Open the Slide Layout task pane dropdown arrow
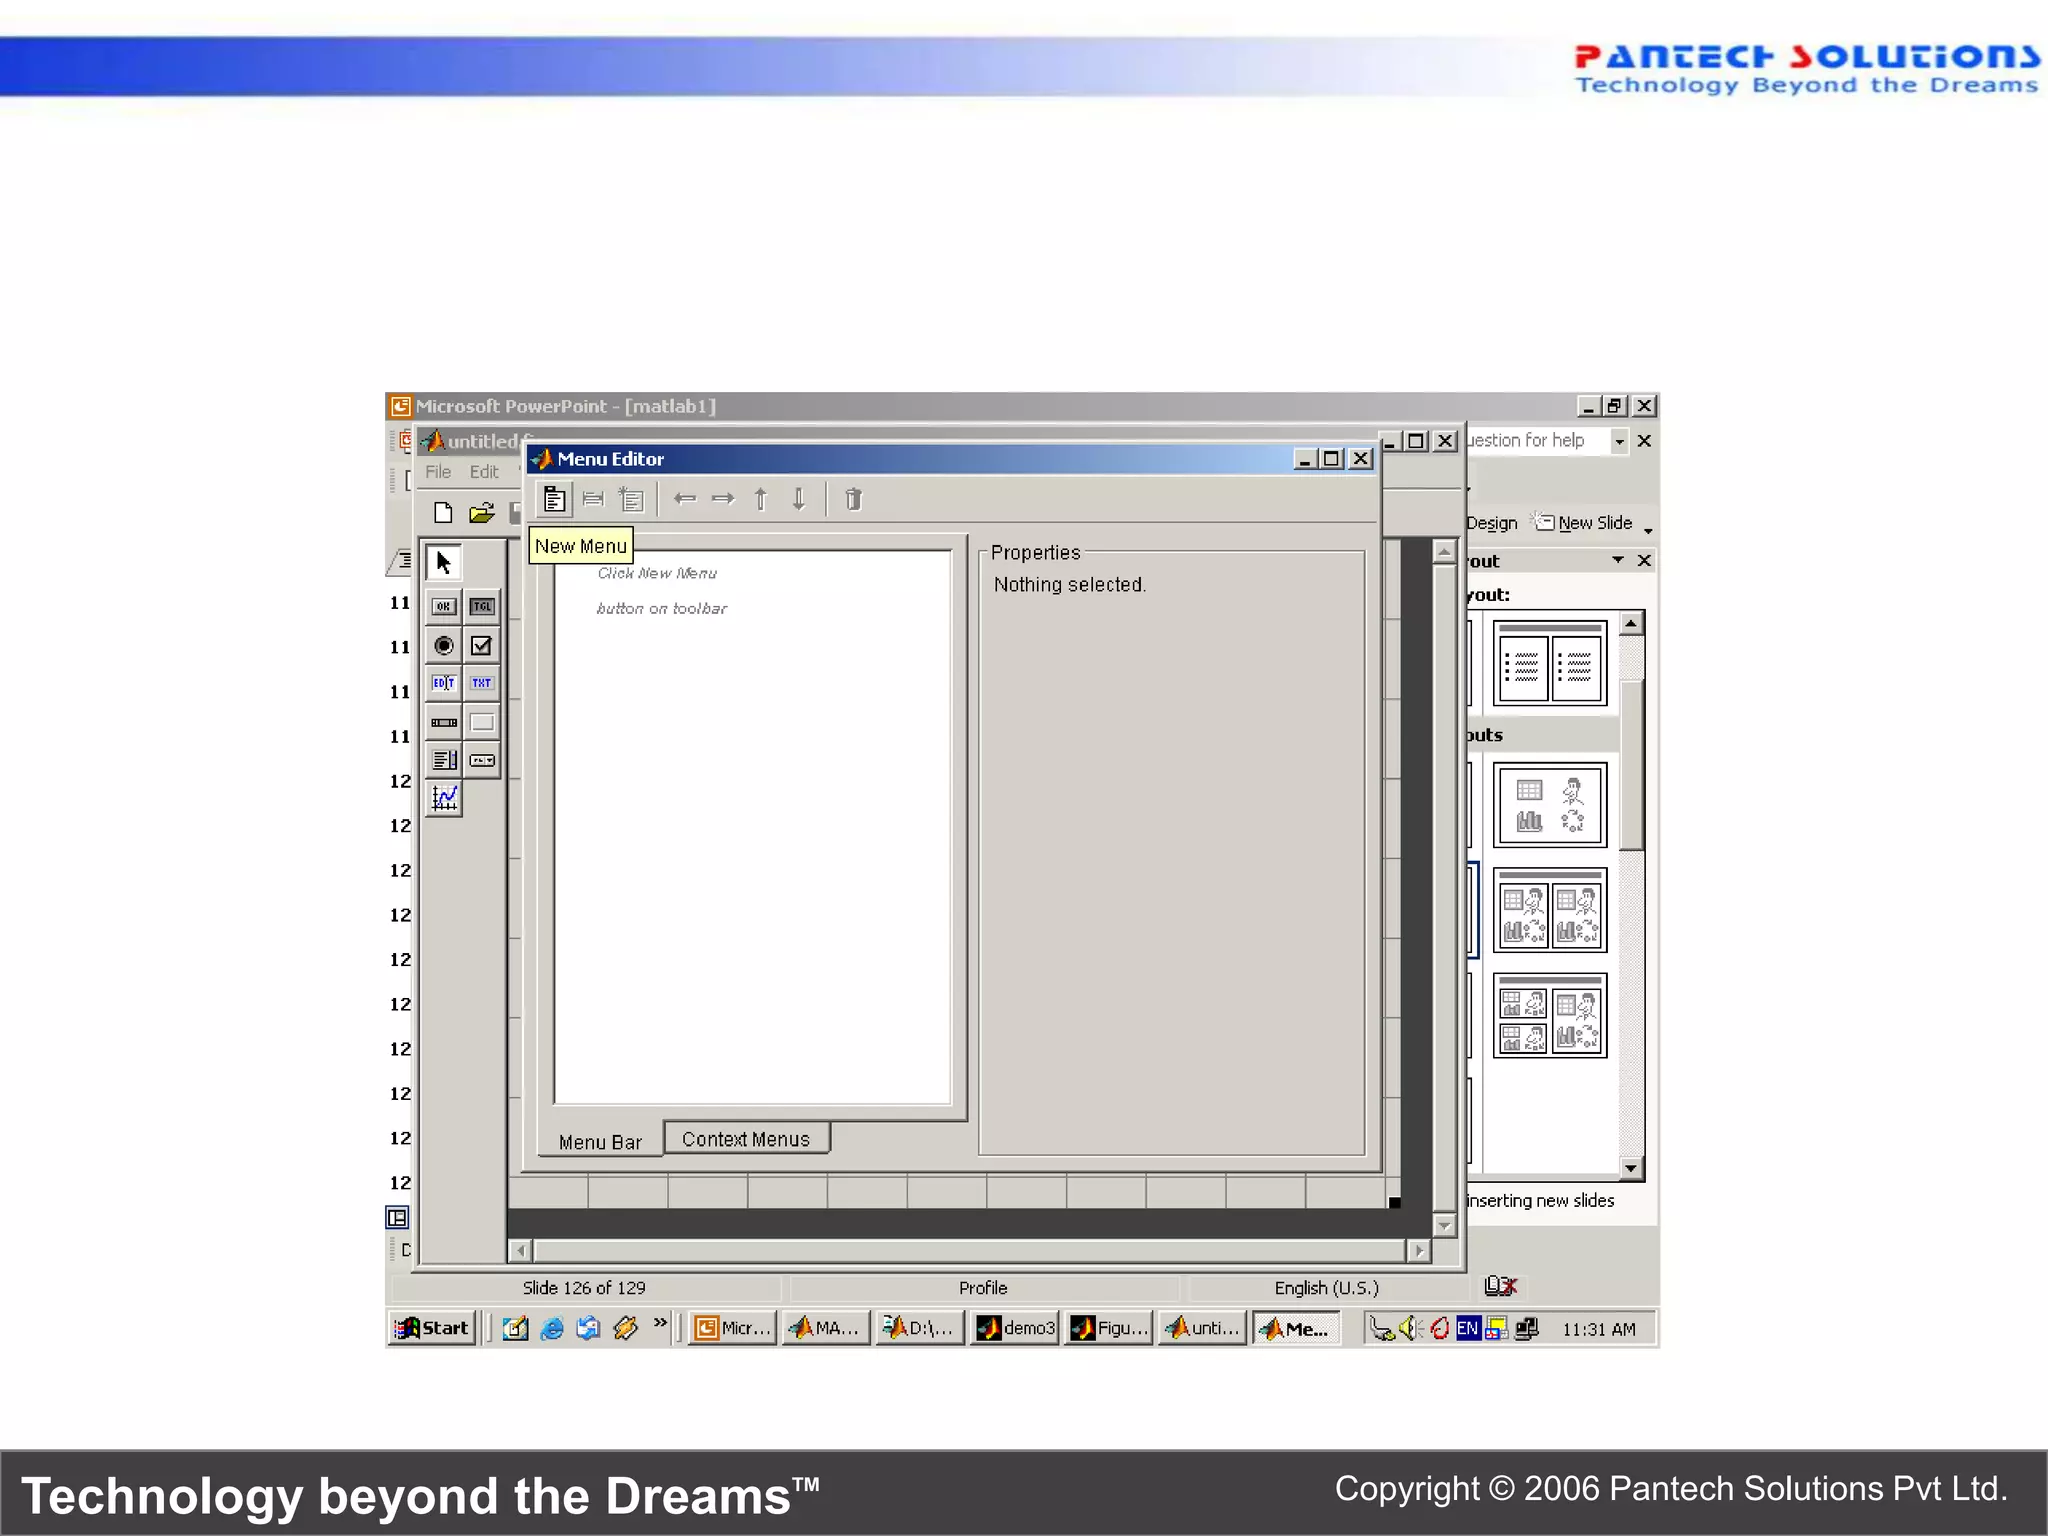This screenshot has width=2048, height=1536. (x=1618, y=560)
